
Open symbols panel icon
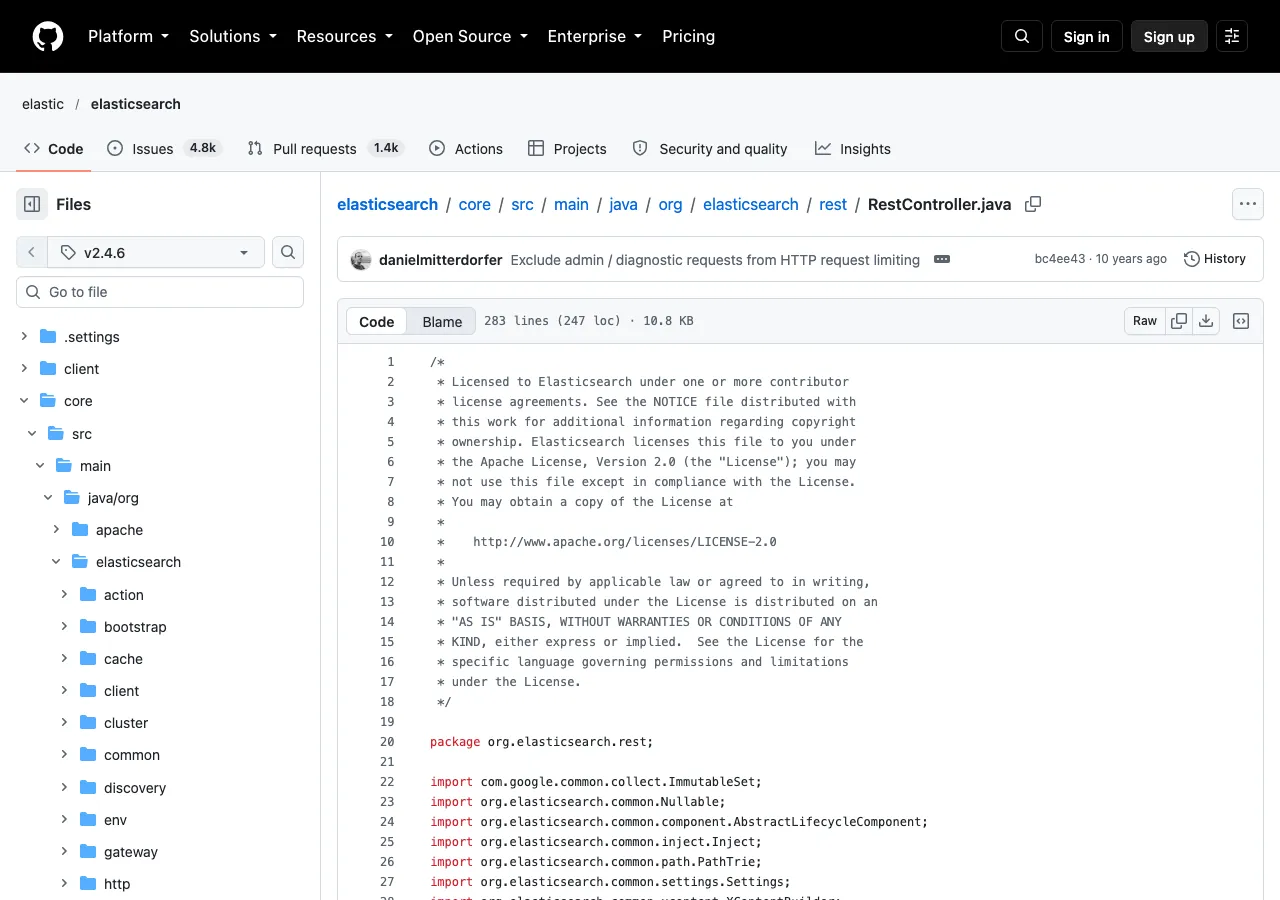pos(1241,321)
